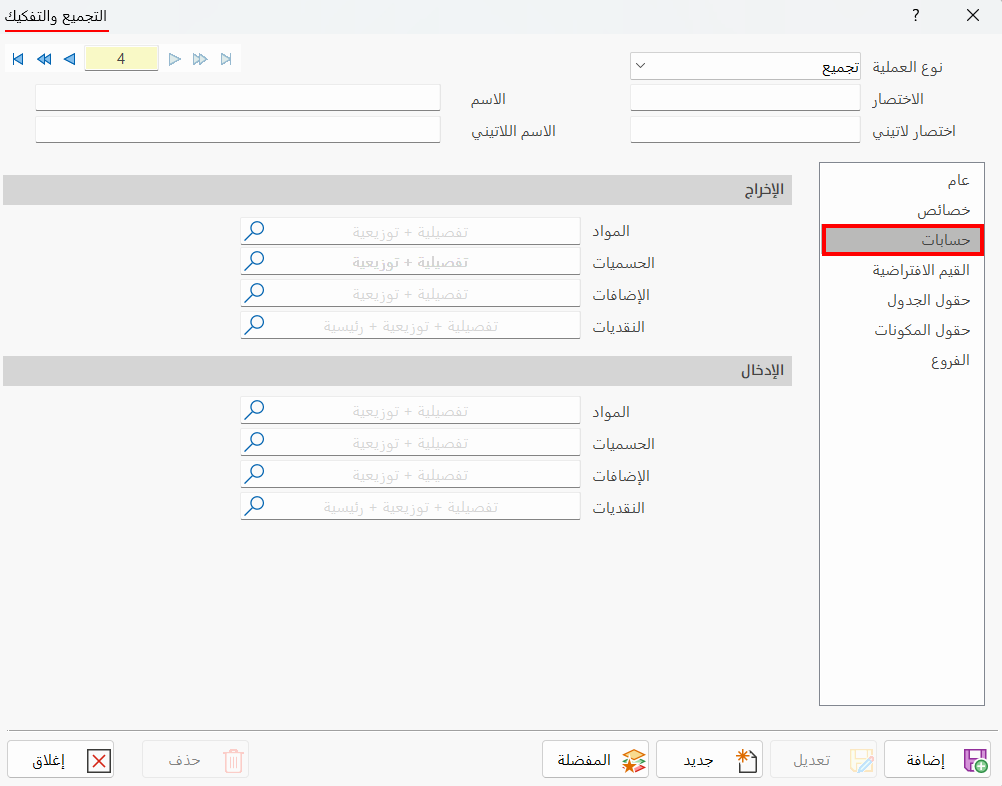Click search icon for الحسميات under الإدخال
Screen dimensions: 1002x786
(x=254, y=442)
